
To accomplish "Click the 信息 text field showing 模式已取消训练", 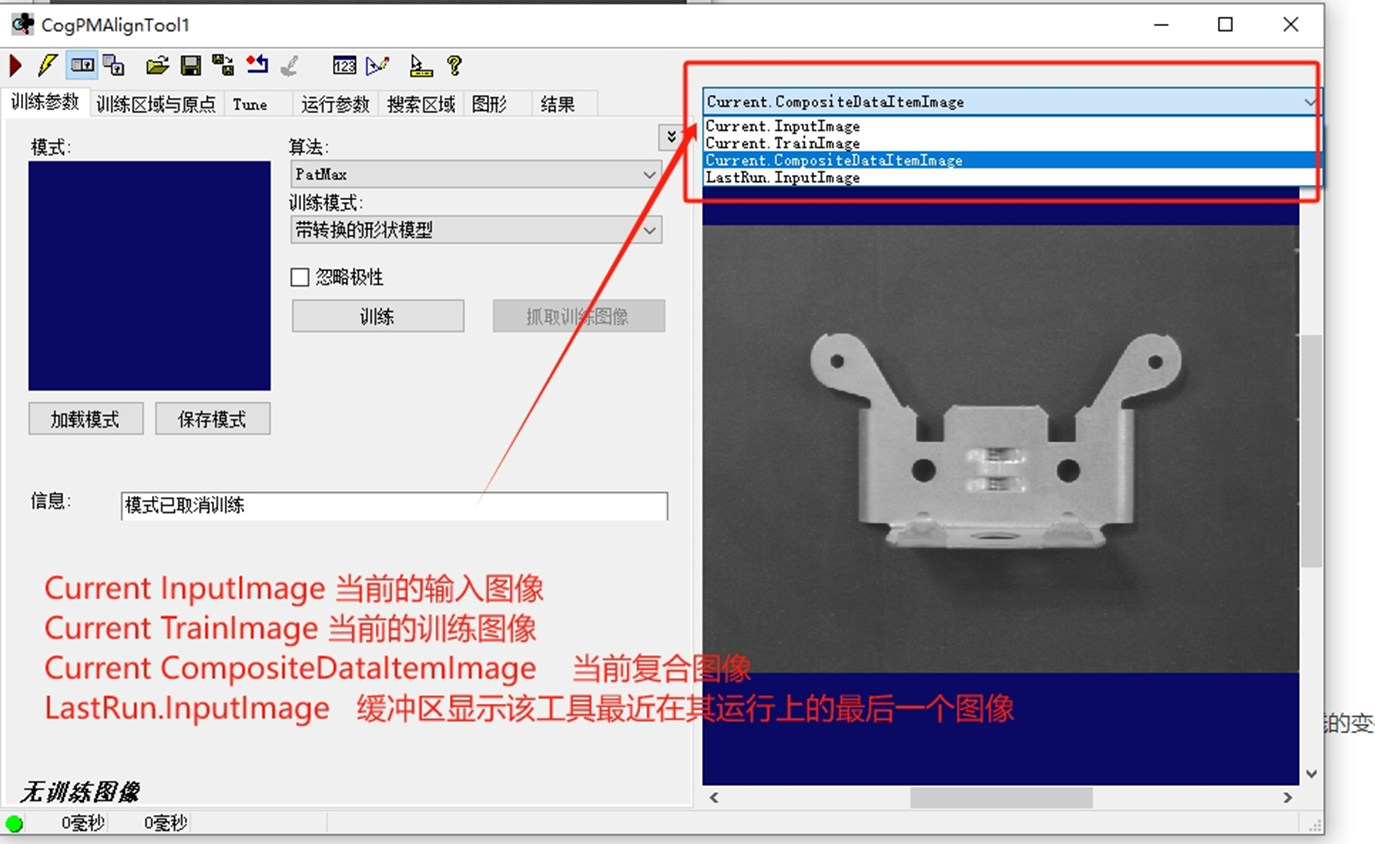I will tap(394, 505).
